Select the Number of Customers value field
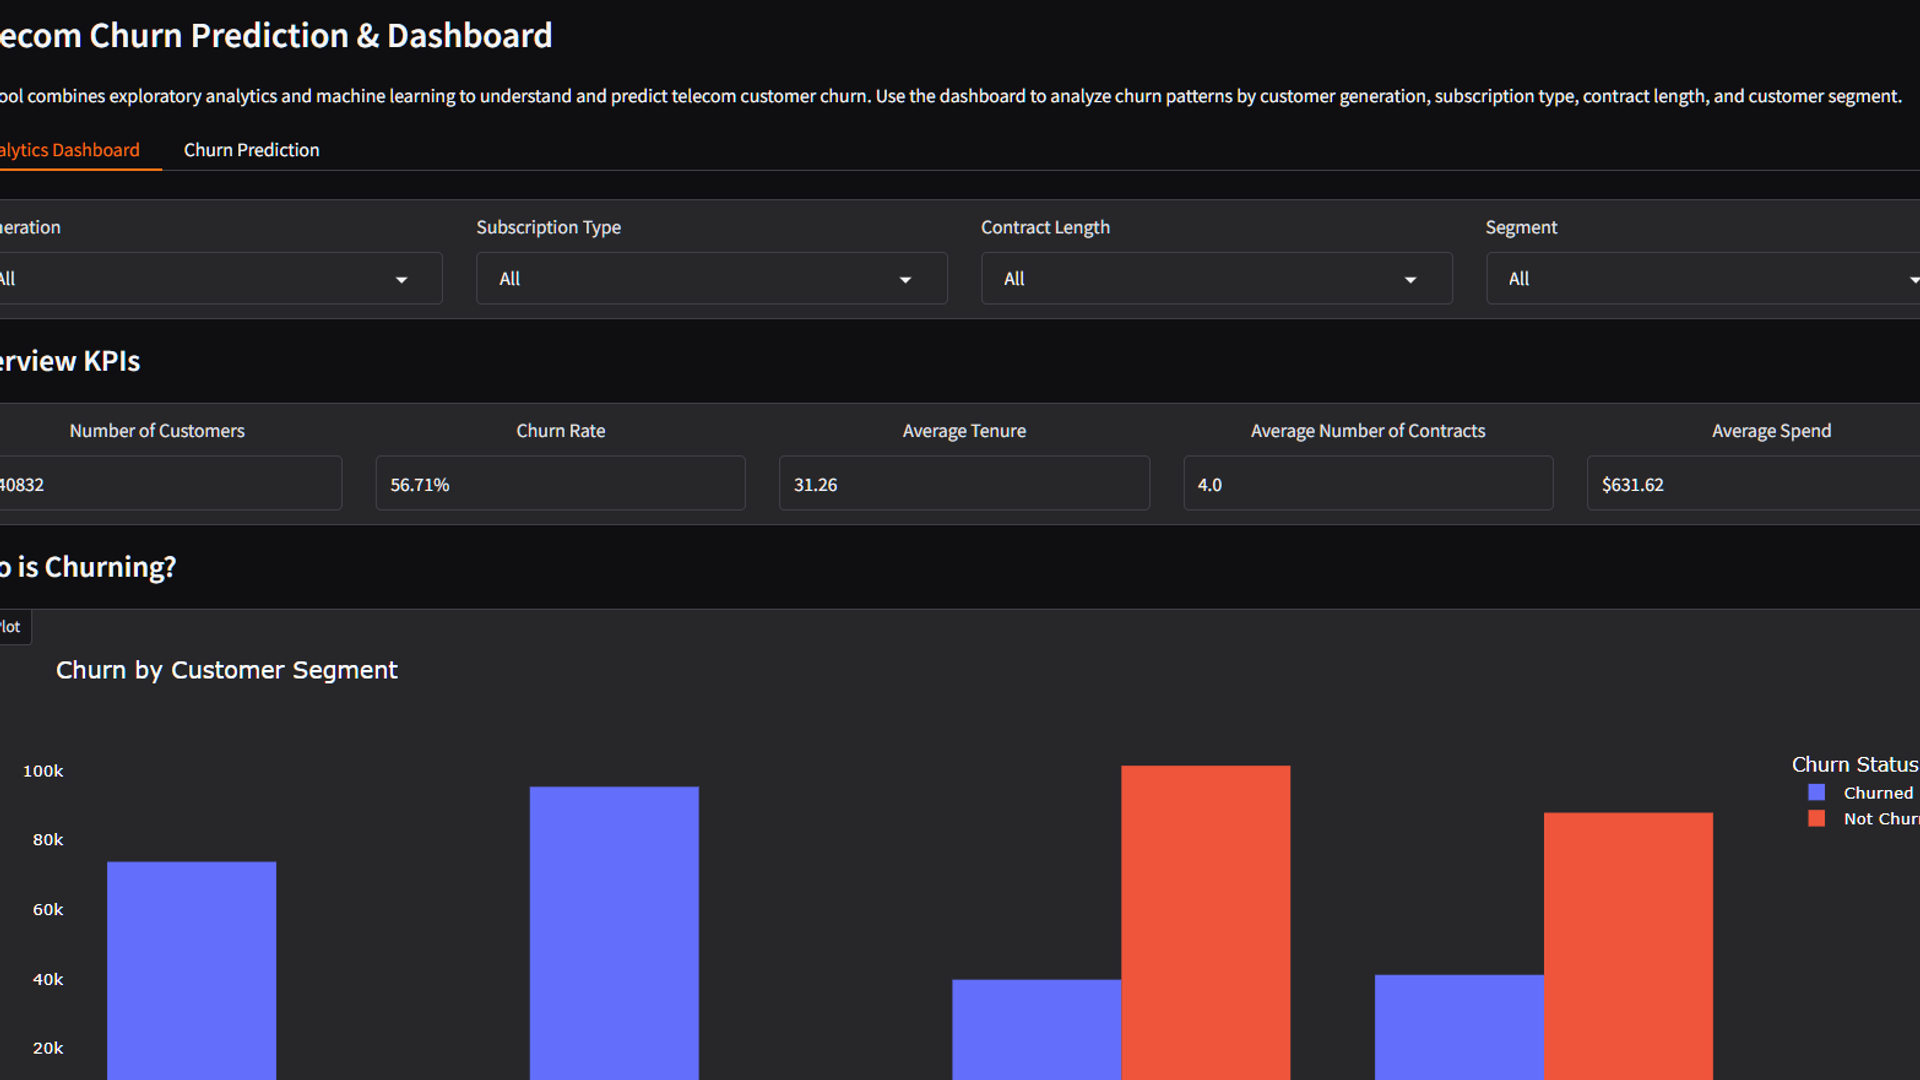1920x1080 pixels. (x=170, y=484)
